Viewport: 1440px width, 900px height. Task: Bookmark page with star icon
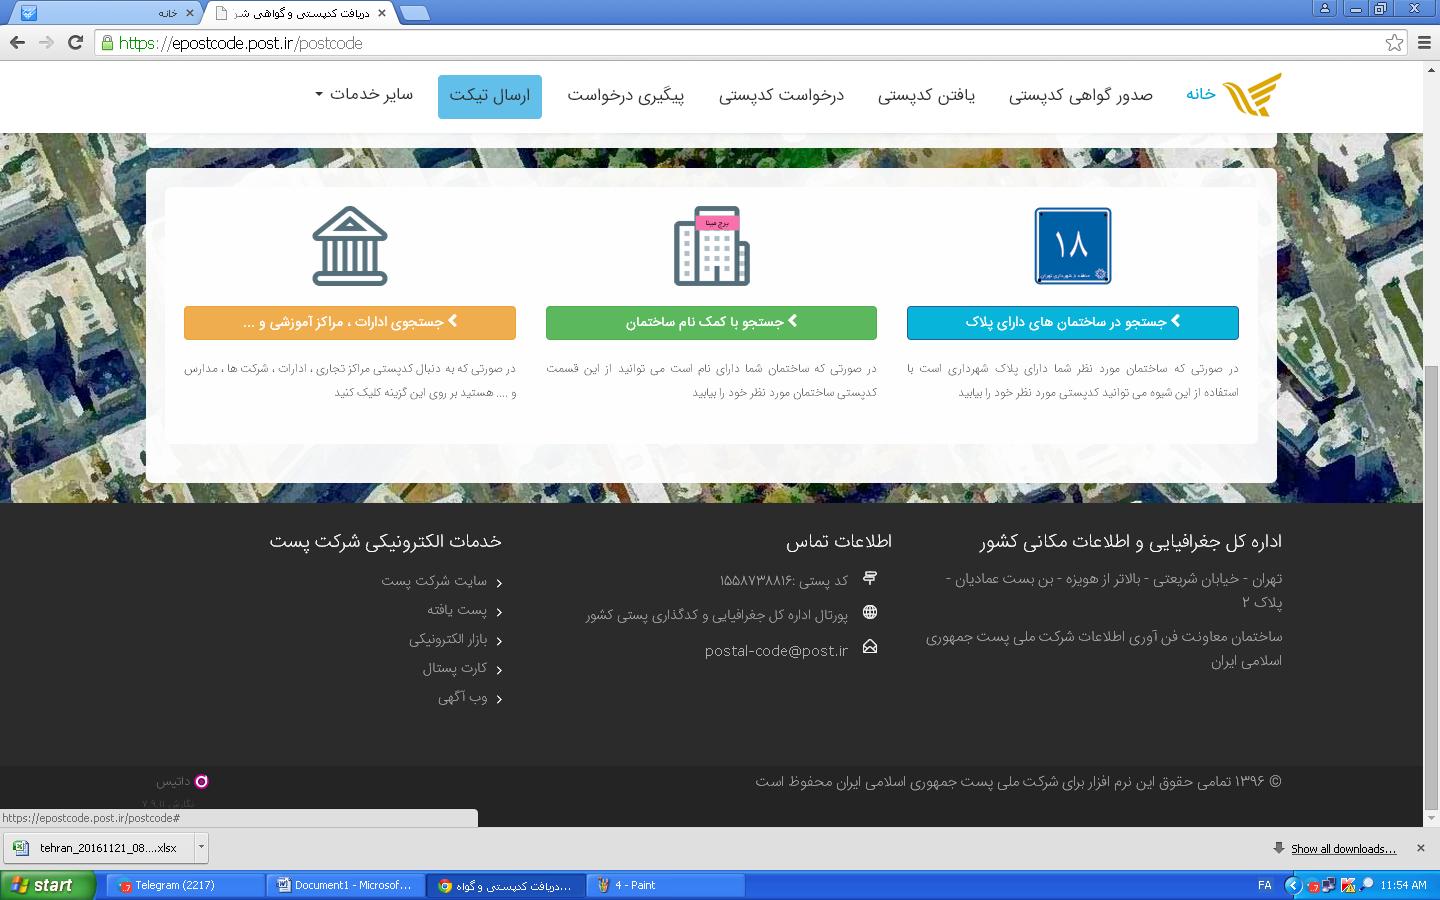click(1394, 42)
